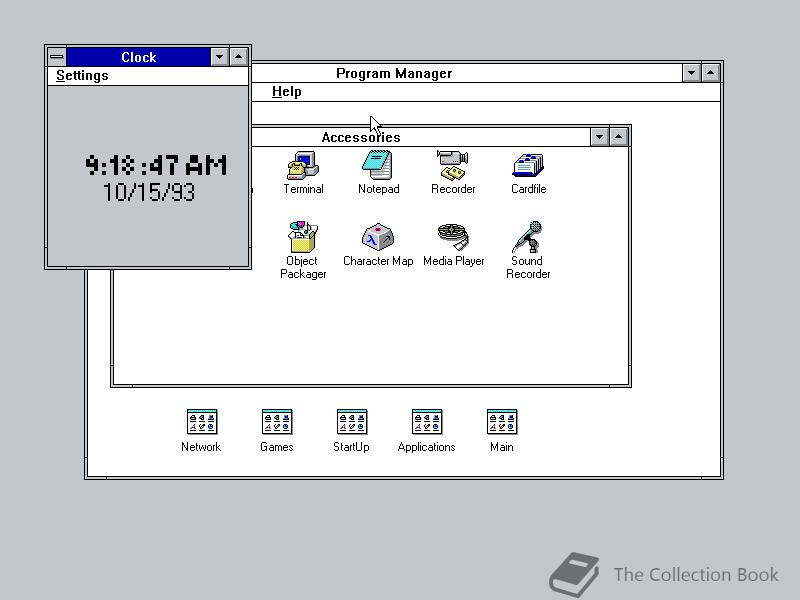Click the Accessories window title bar
This screenshot has width=800, height=600.
coord(420,137)
